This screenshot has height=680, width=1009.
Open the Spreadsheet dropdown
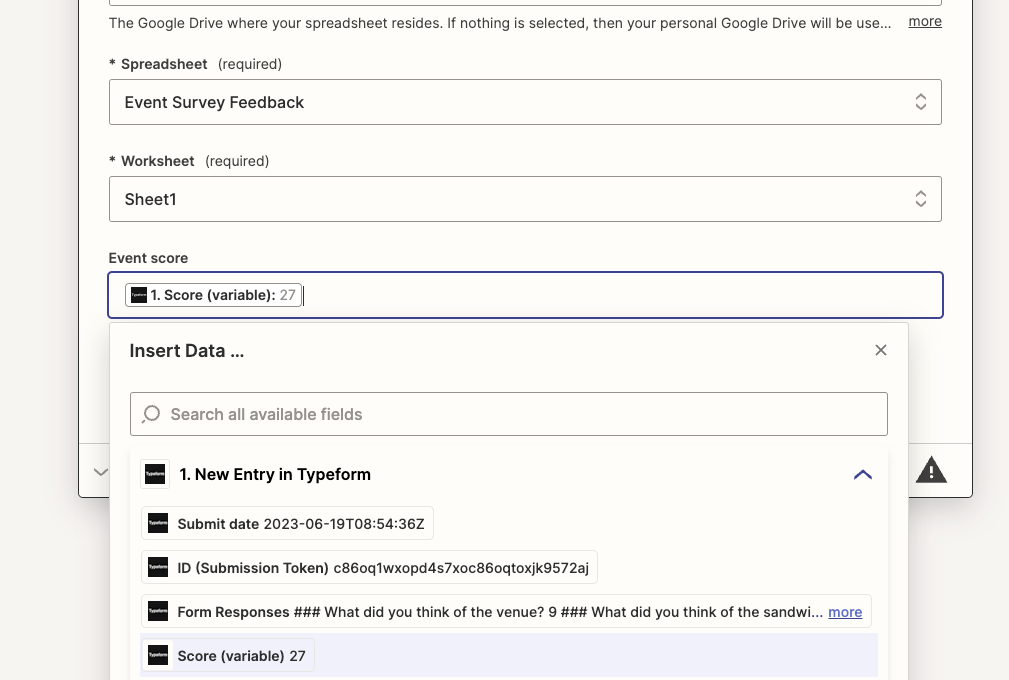click(525, 102)
